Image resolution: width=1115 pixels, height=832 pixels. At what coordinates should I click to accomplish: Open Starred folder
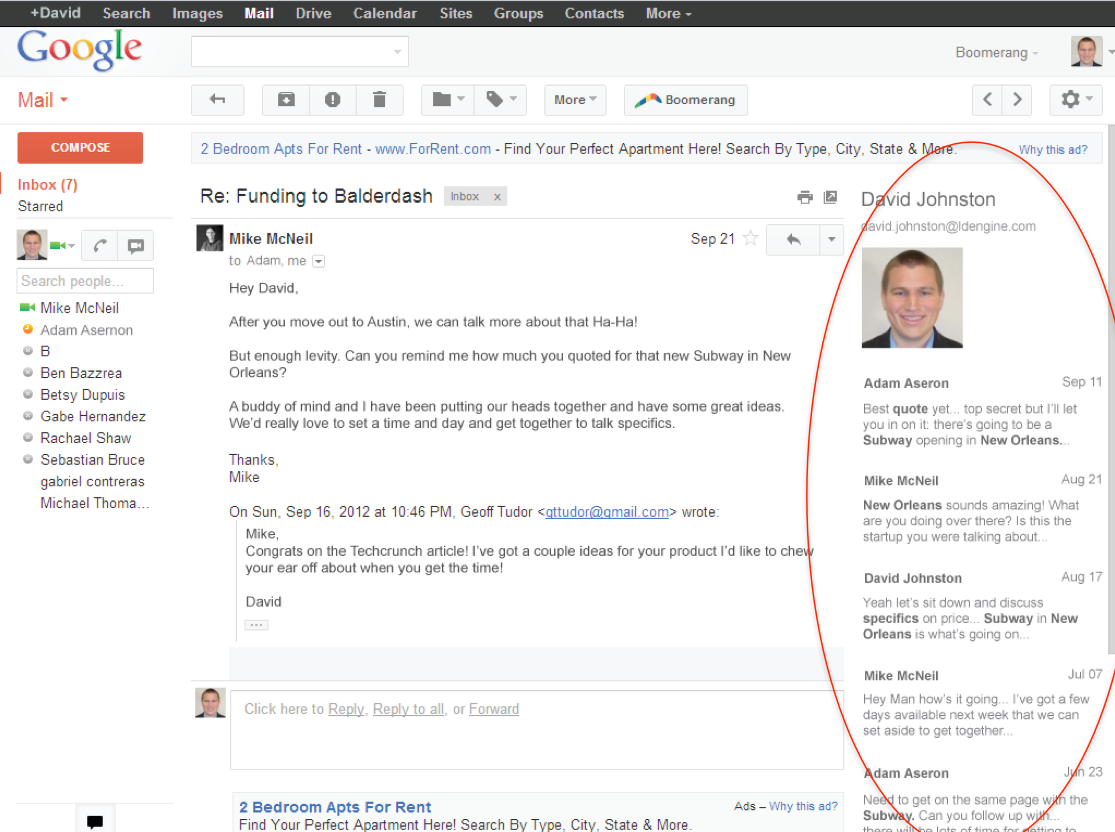[x=41, y=206]
